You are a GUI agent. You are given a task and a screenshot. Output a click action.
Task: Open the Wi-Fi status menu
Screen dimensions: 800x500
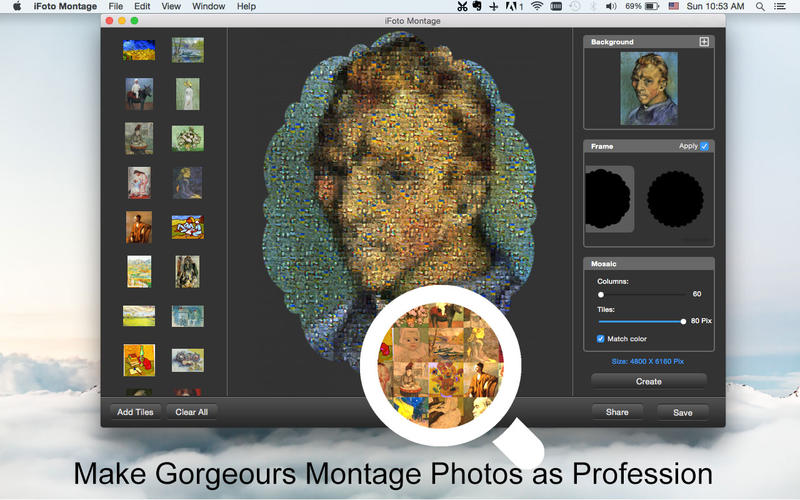tap(536, 6)
